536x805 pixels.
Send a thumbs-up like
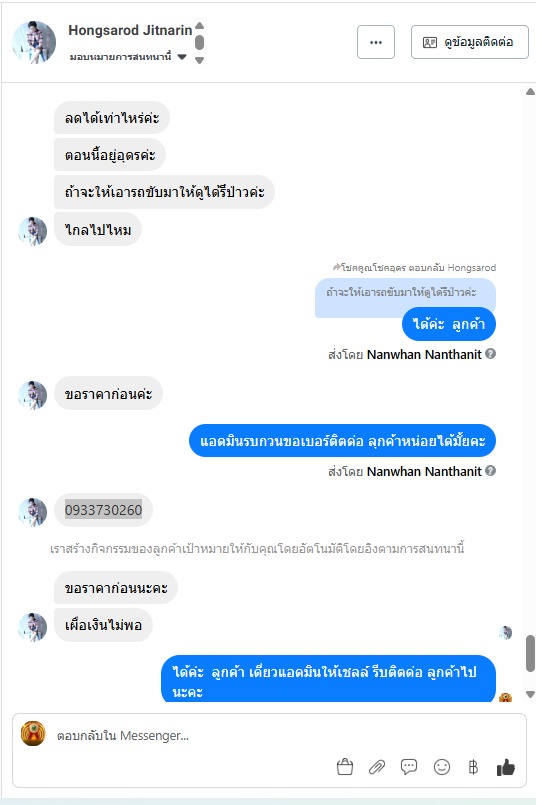(506, 767)
